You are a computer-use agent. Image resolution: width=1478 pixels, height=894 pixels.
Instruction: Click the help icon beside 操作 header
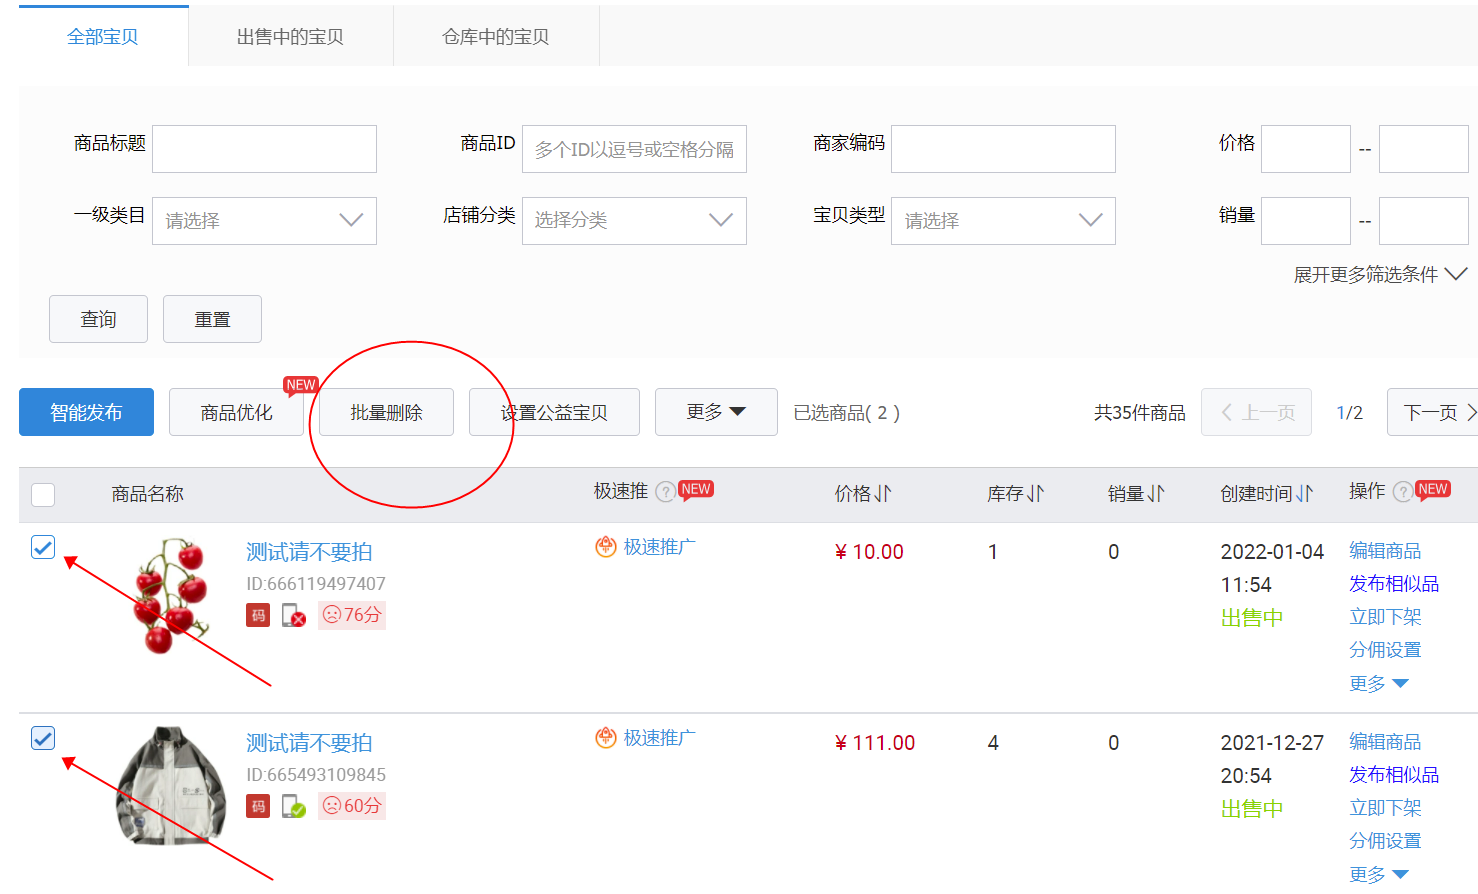coord(1403,492)
